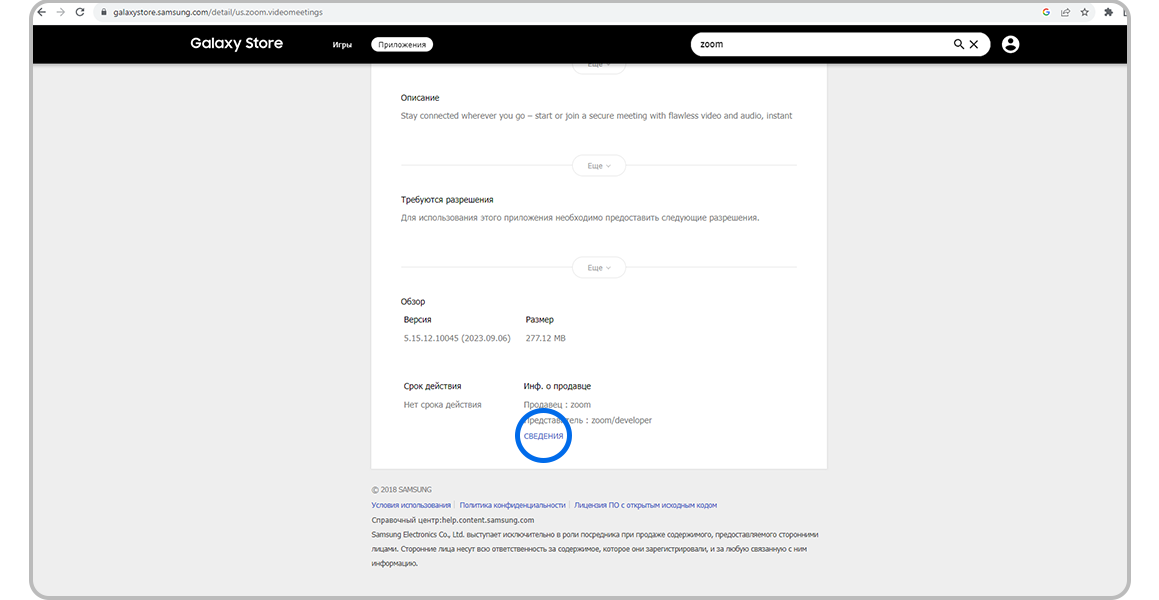1159x600 pixels.
Task: Click the version text 5.15.12.10045 (2023.09.06)
Action: click(457, 338)
